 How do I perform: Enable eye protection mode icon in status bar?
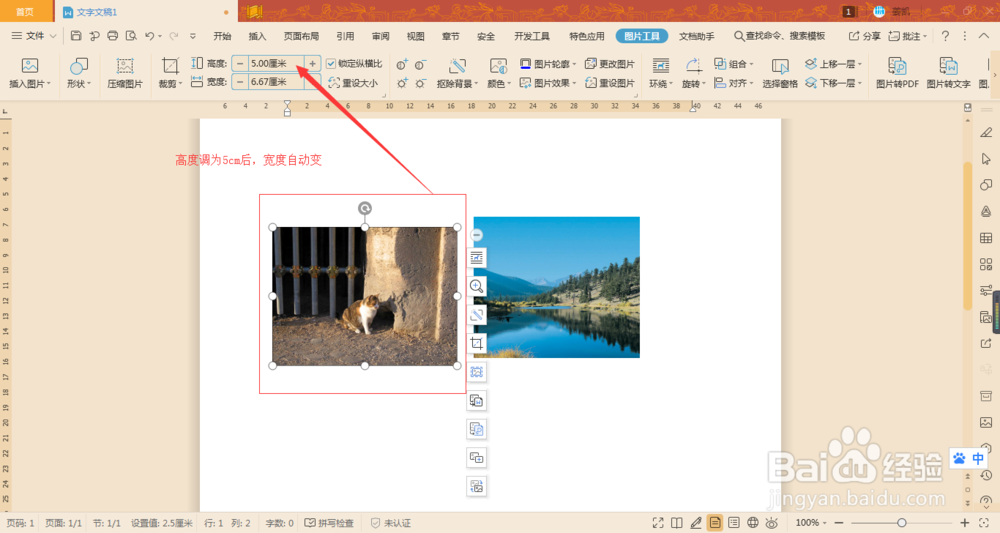point(772,523)
